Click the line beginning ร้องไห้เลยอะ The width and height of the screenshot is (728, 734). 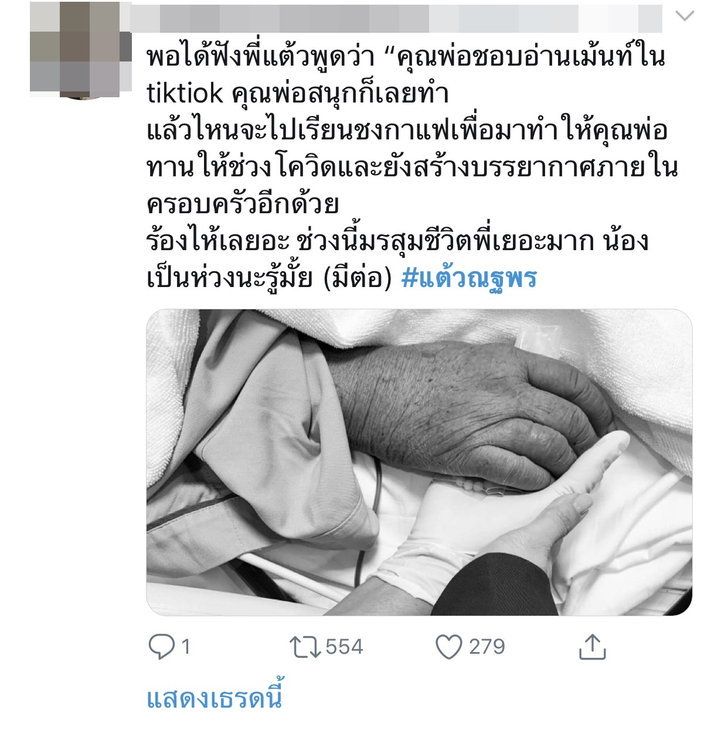coord(397,241)
